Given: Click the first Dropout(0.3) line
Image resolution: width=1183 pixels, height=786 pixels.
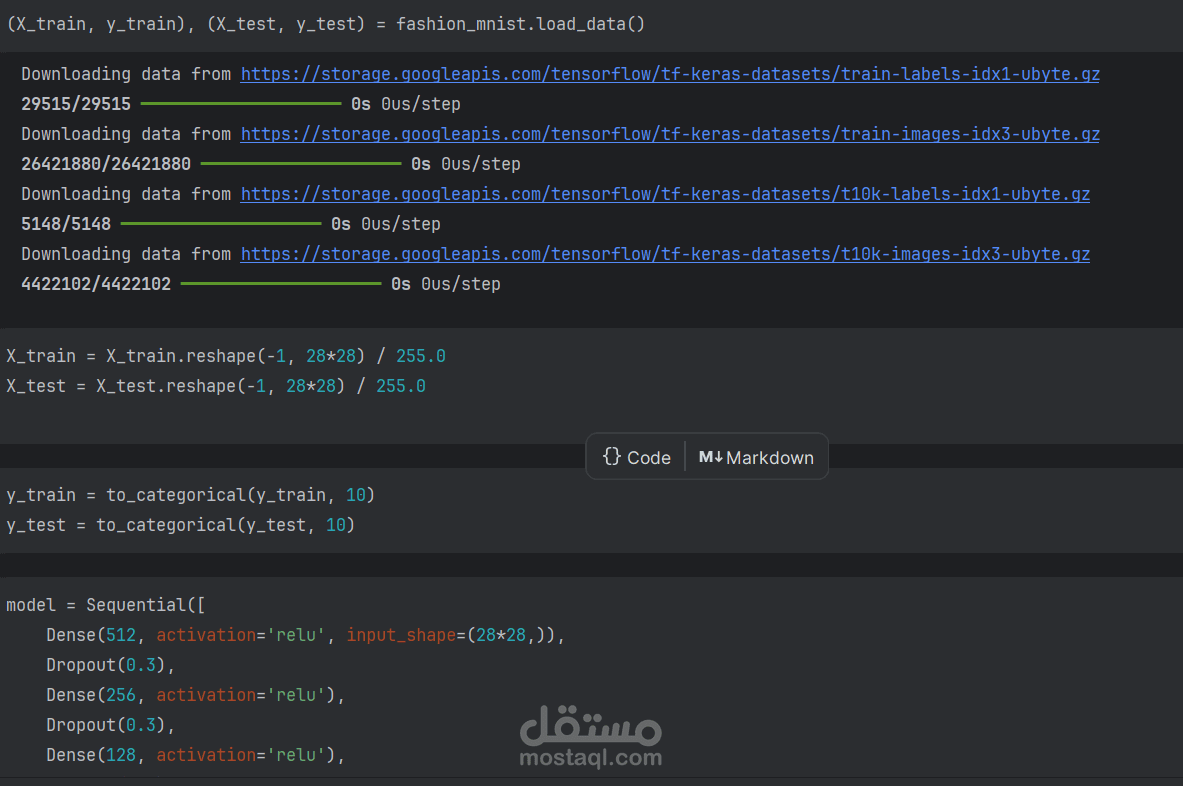Looking at the screenshot, I should tap(110, 665).
